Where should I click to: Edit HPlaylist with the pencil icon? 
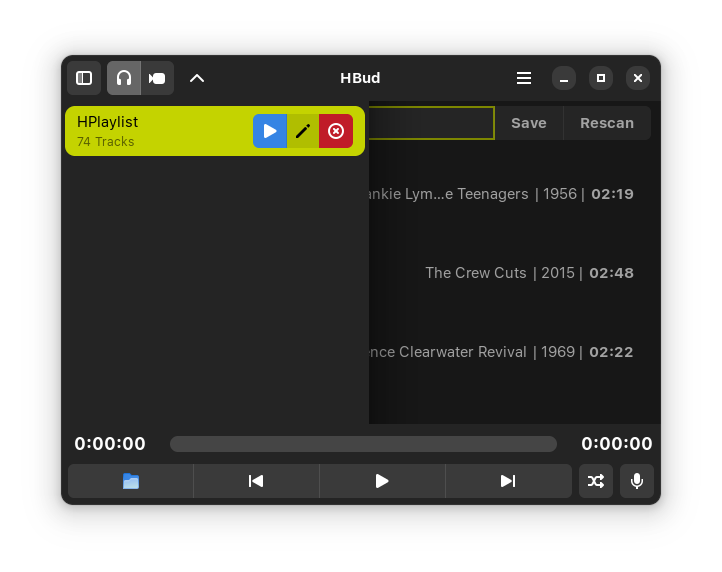click(x=303, y=131)
